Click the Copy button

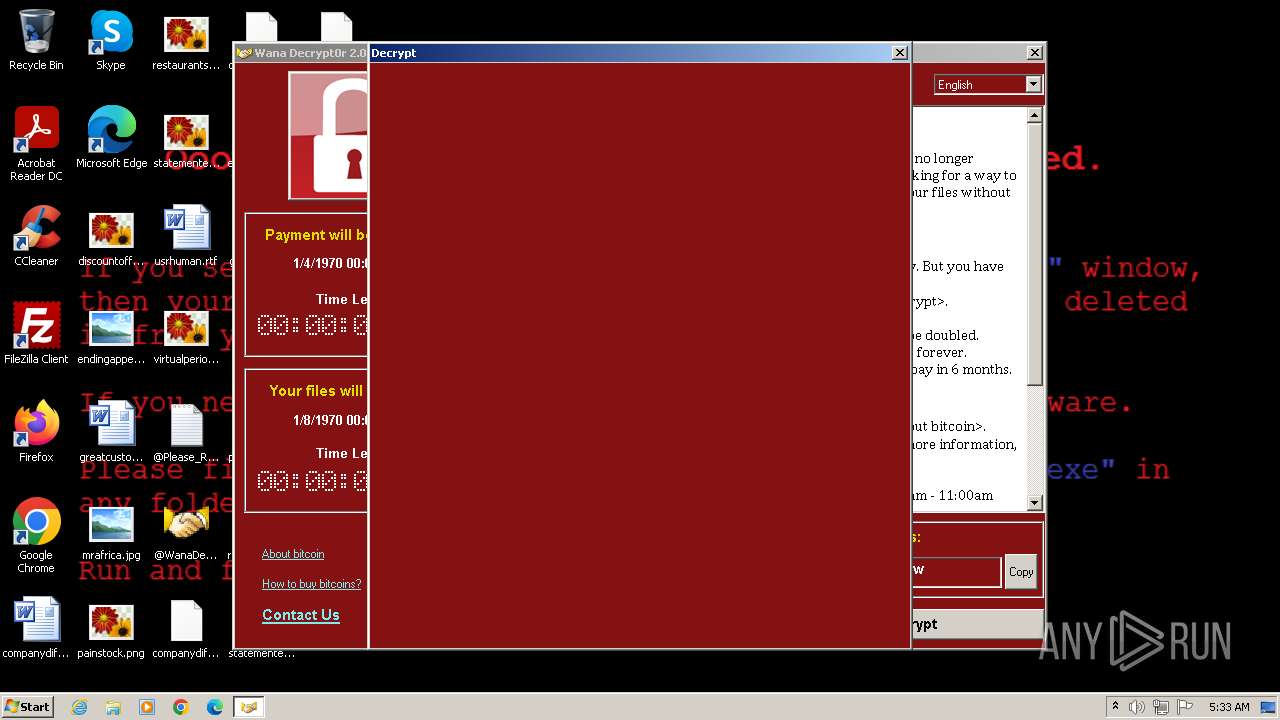(1021, 572)
